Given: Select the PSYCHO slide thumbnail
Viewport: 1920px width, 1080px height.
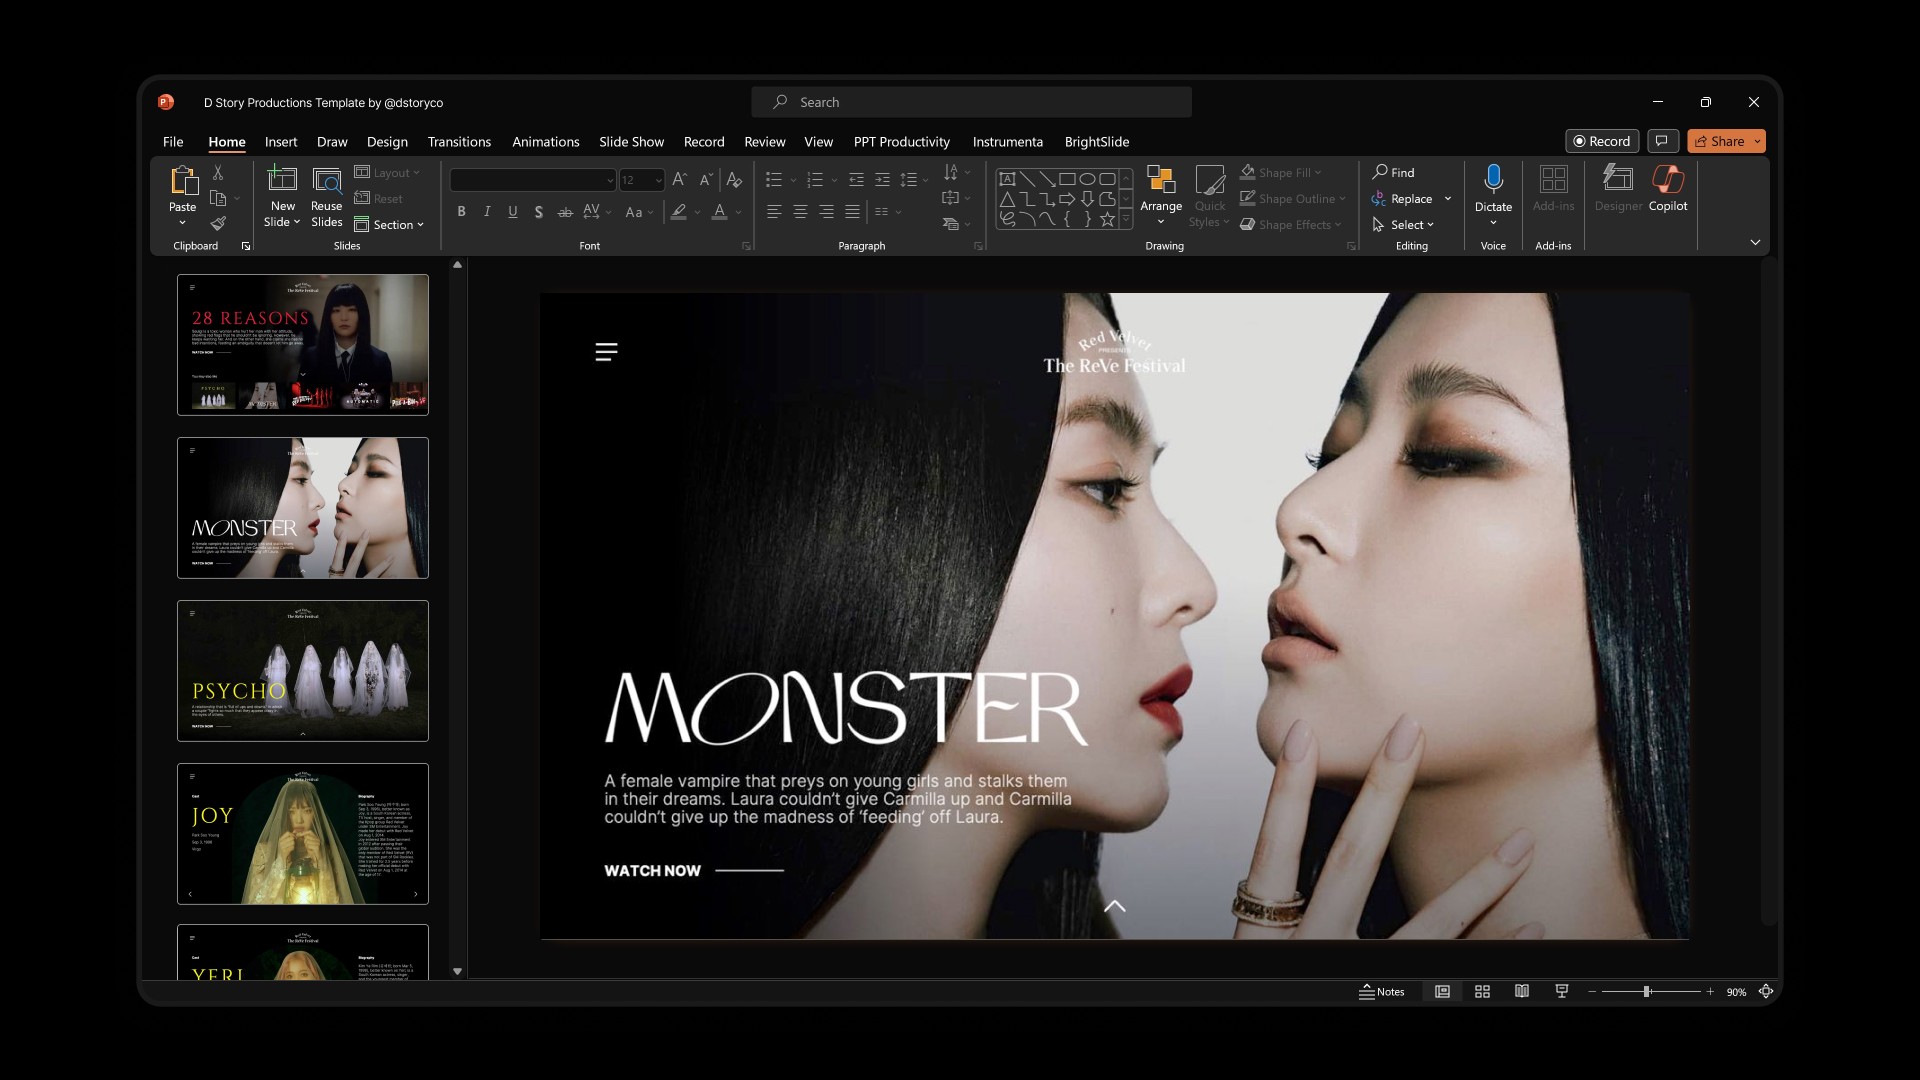Looking at the screenshot, I should 302,670.
